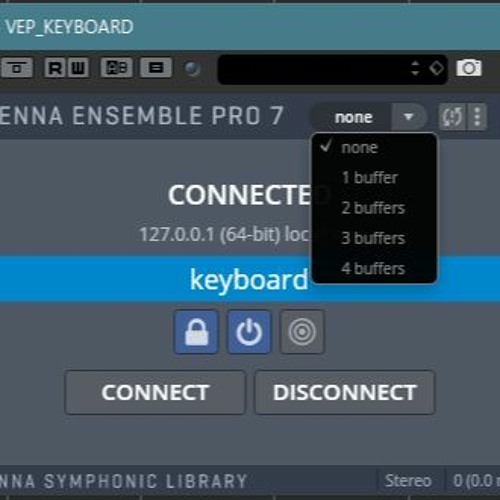Click the Write automation W button
The height and width of the screenshot is (500, 500).
point(78,68)
